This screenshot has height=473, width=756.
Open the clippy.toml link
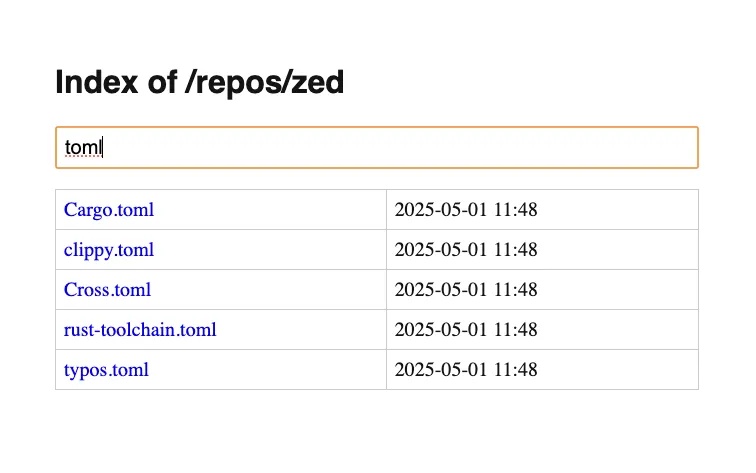click(108, 250)
